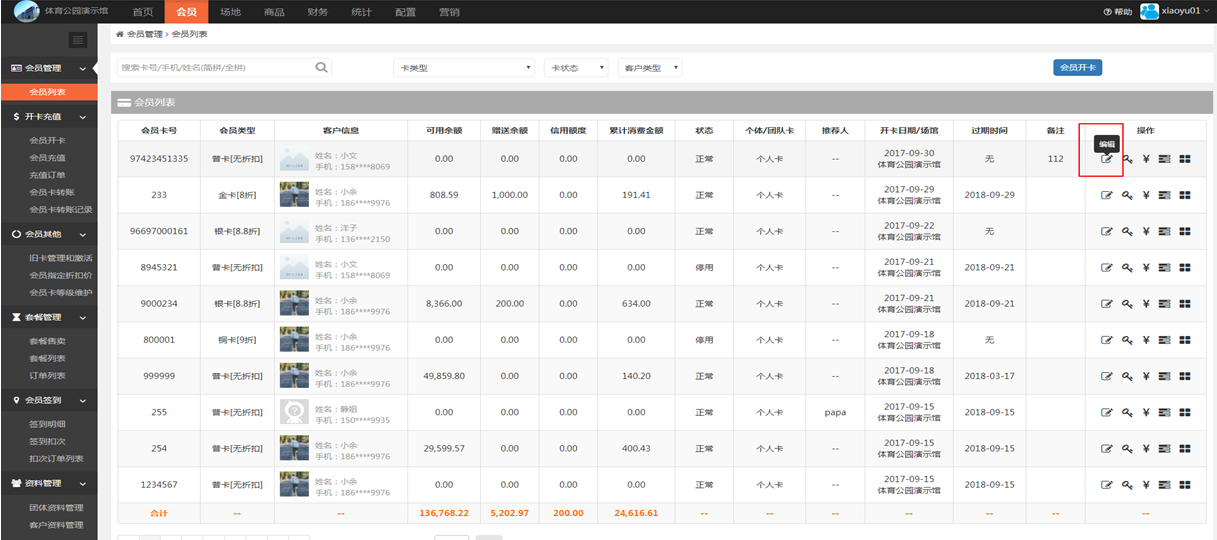Click the key icon for card 233
The height and width of the screenshot is (540, 1217).
(1127, 195)
